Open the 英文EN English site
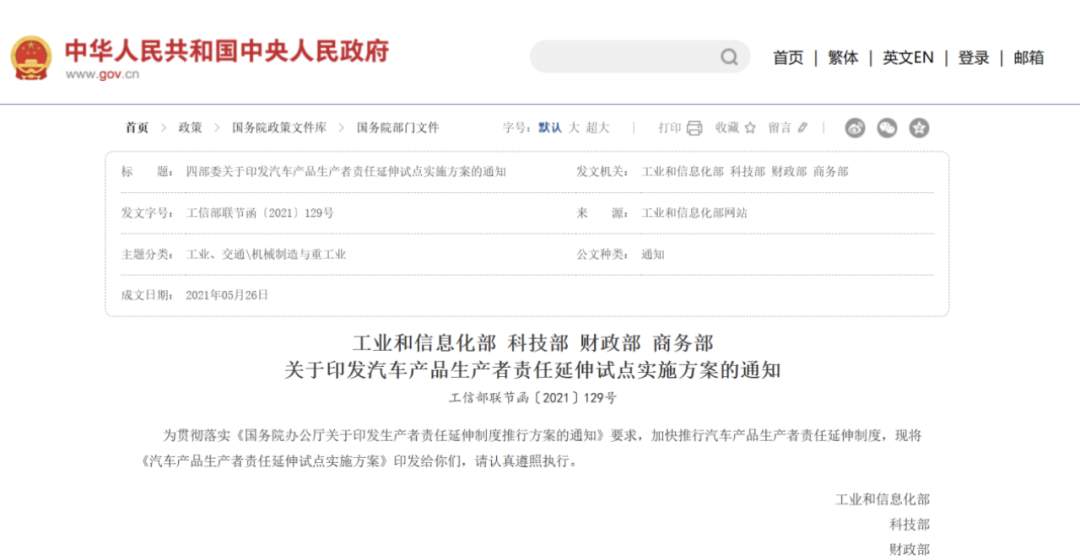 pyautogui.click(x=908, y=58)
